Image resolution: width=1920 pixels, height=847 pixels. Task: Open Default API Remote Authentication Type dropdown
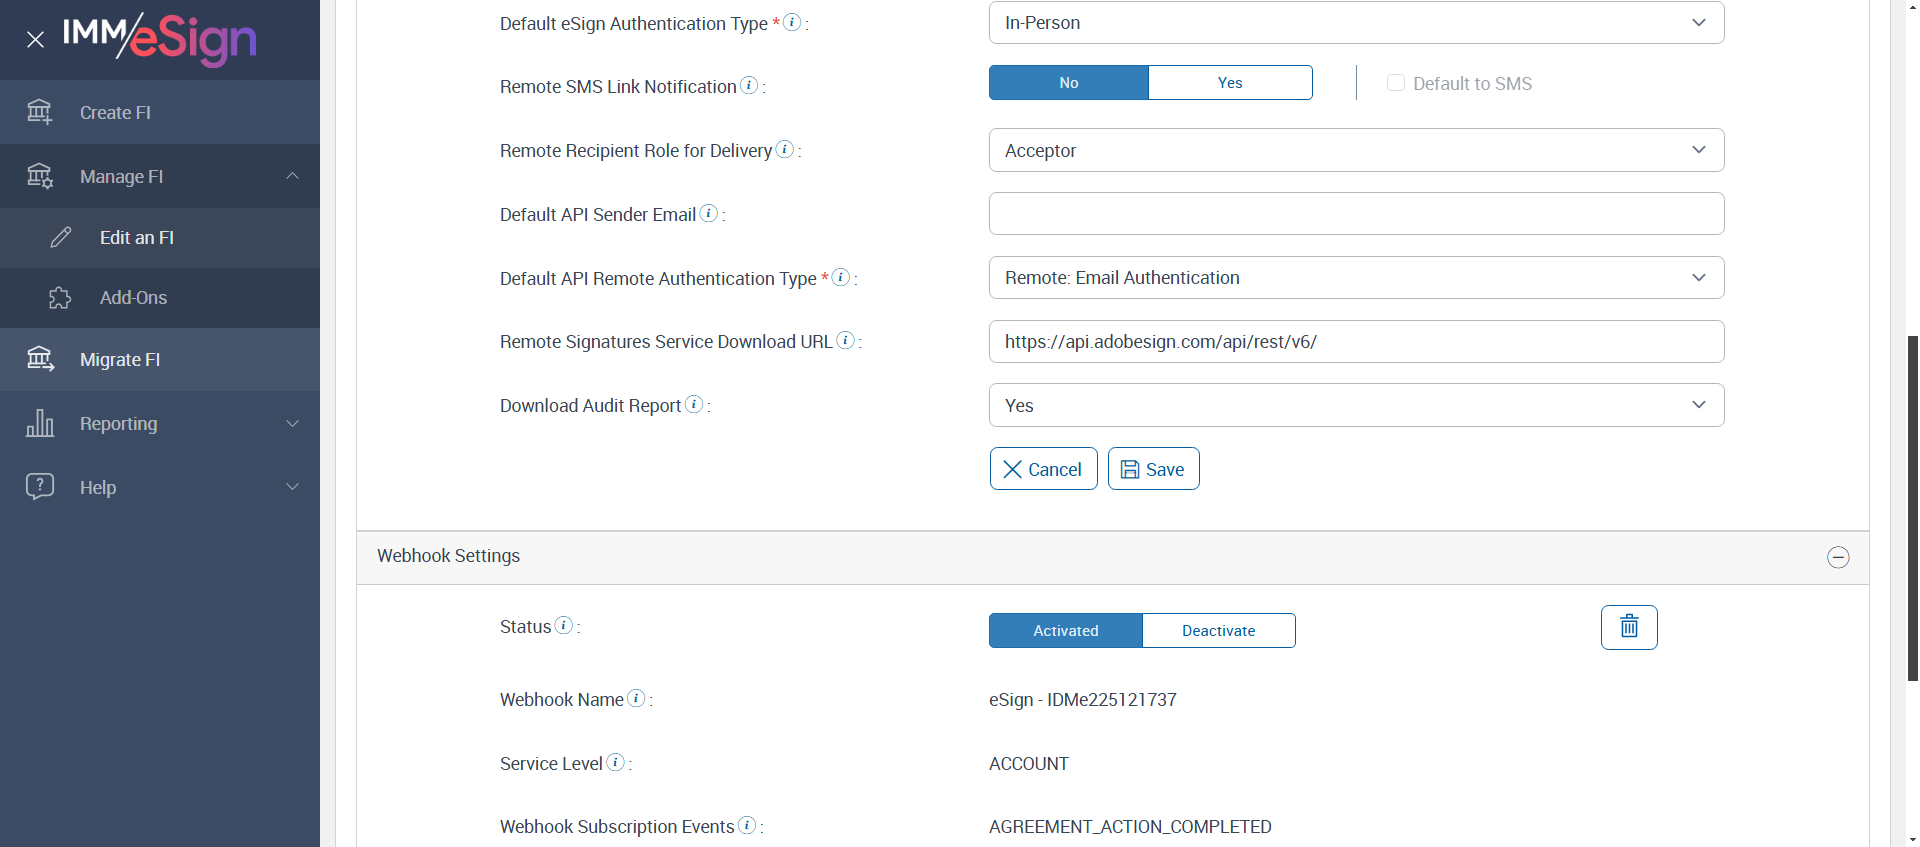tap(1355, 278)
